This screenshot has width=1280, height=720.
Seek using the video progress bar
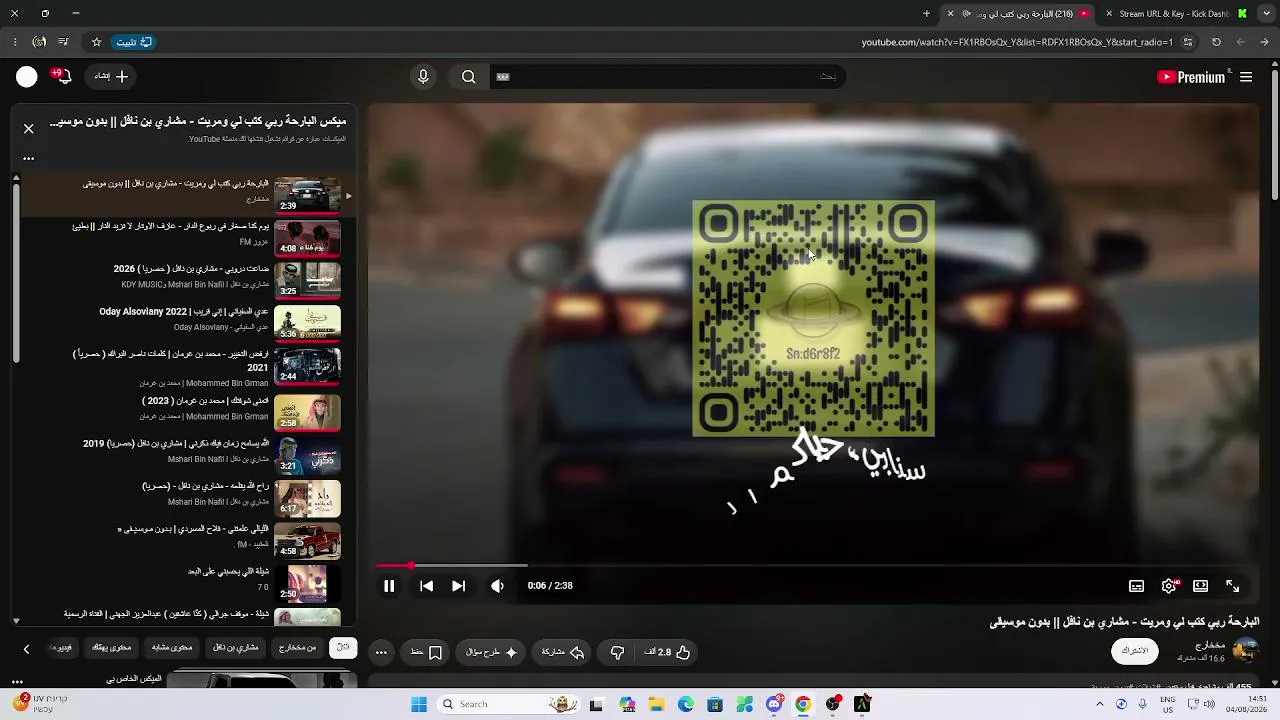coord(813,566)
